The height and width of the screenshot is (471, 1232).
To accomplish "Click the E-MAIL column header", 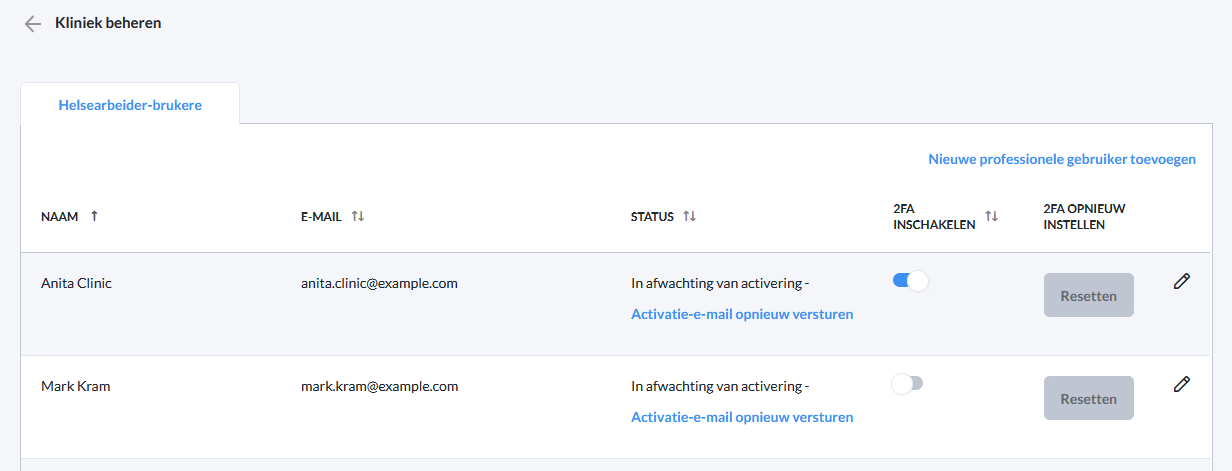I will pos(321,217).
